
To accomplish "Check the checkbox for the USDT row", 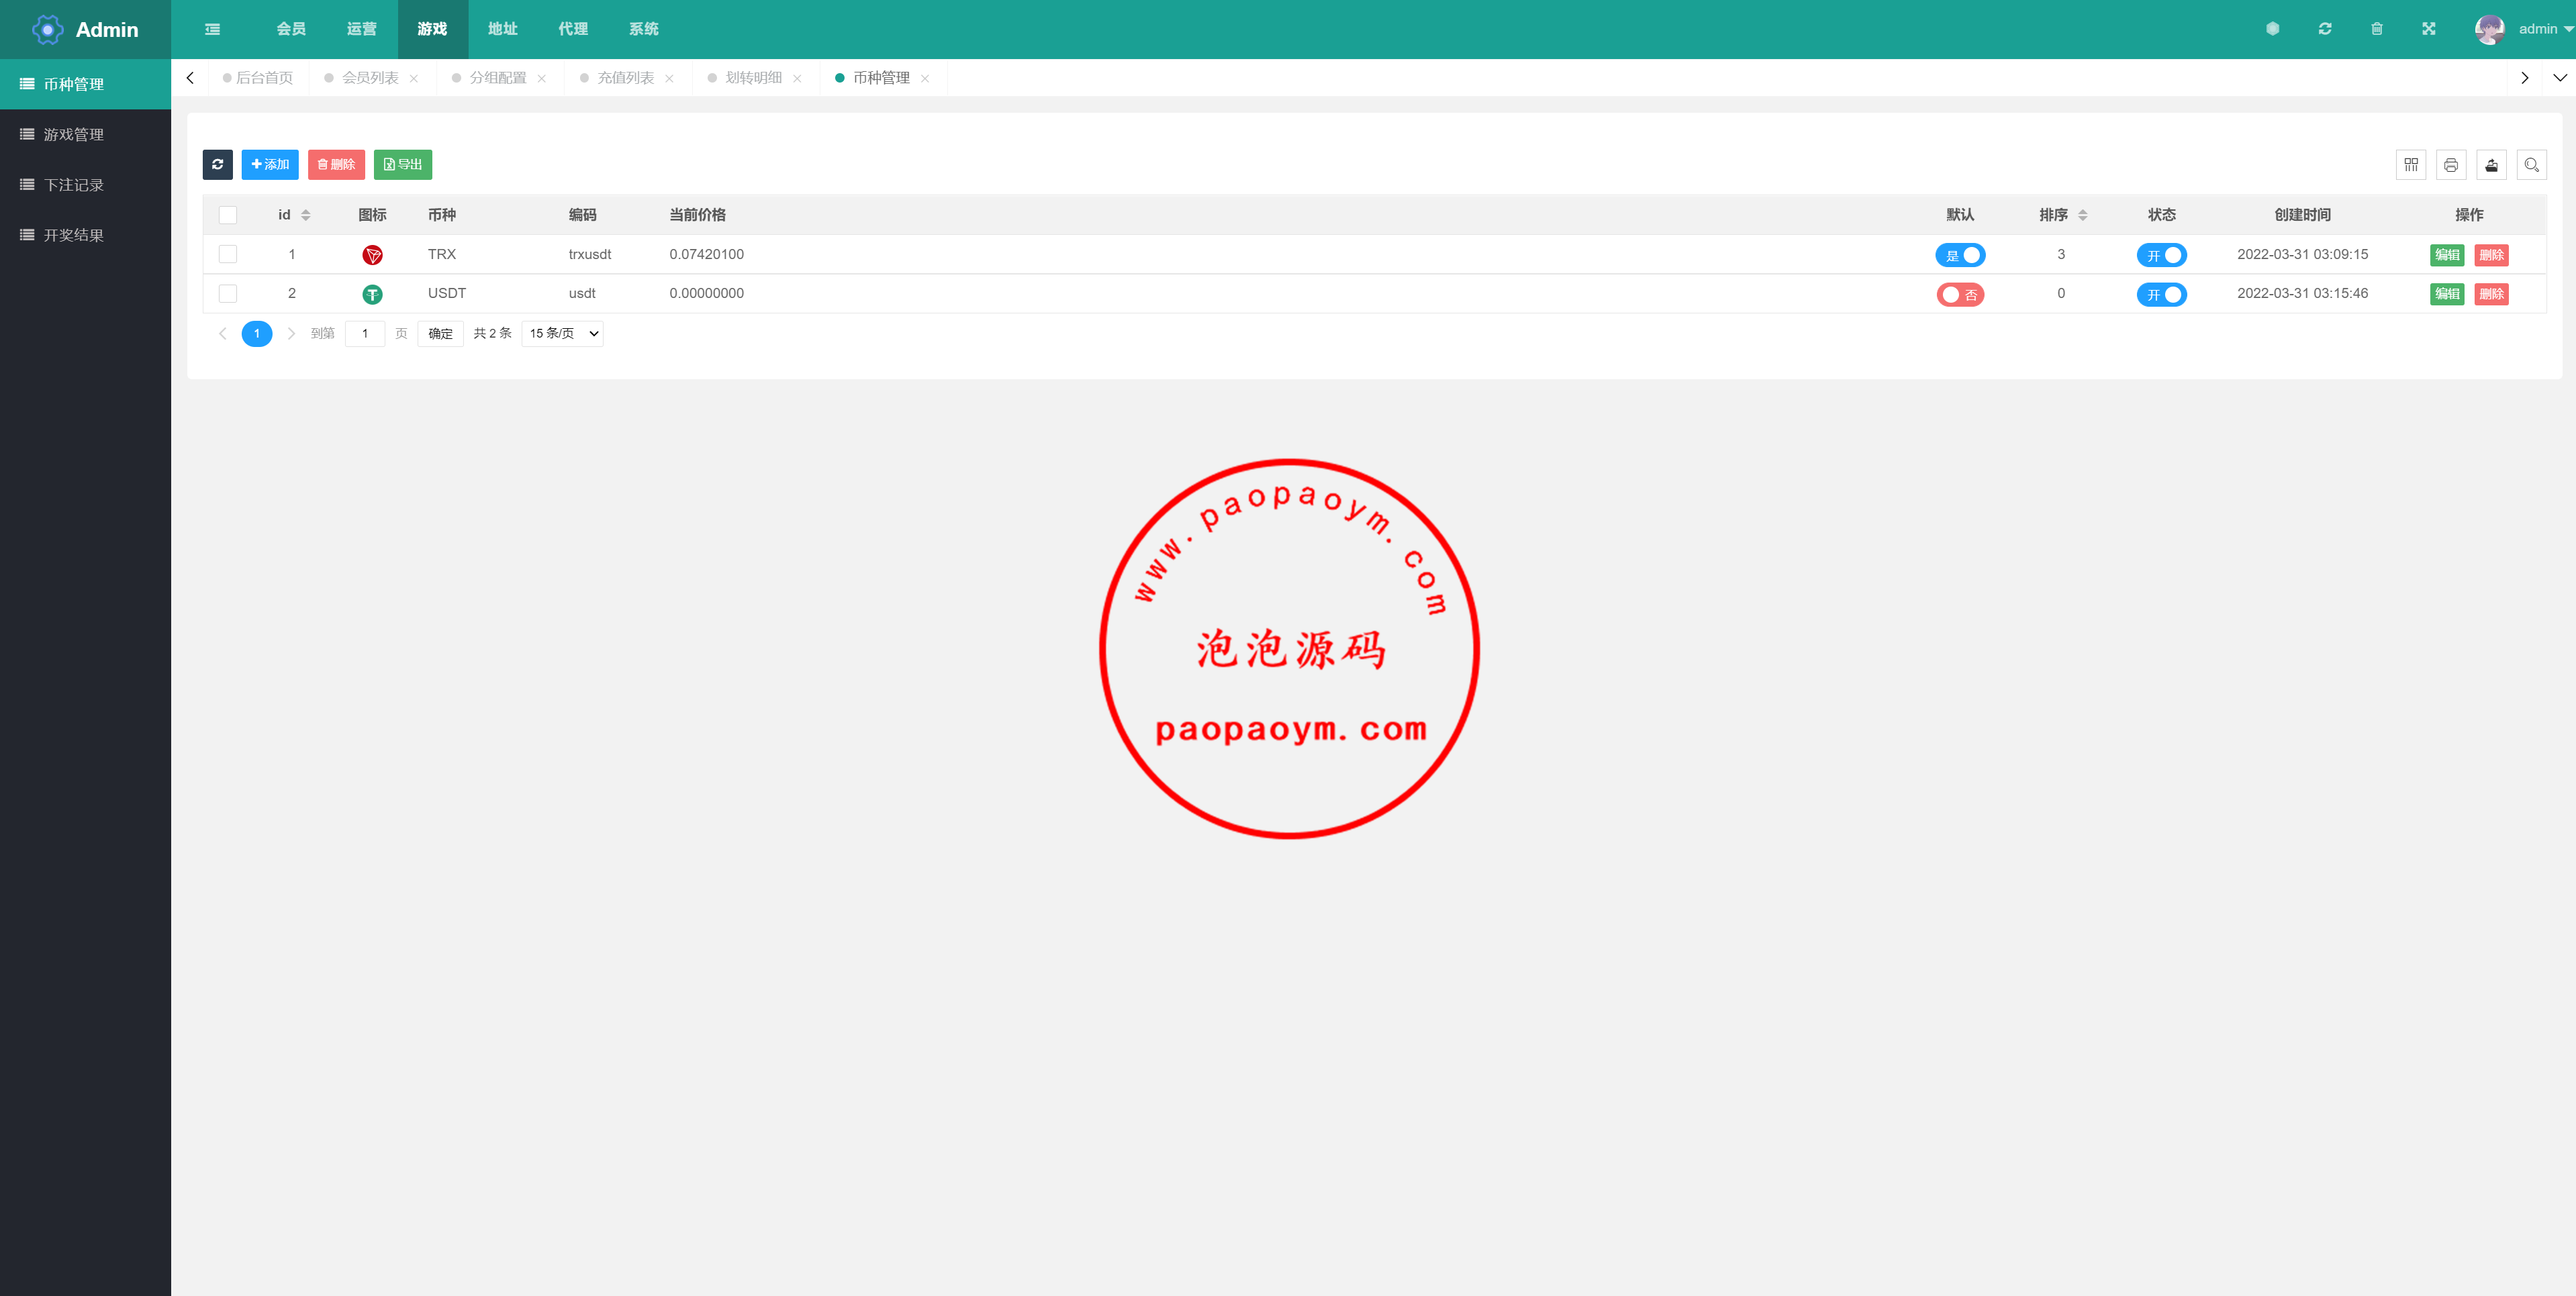I will coord(228,294).
